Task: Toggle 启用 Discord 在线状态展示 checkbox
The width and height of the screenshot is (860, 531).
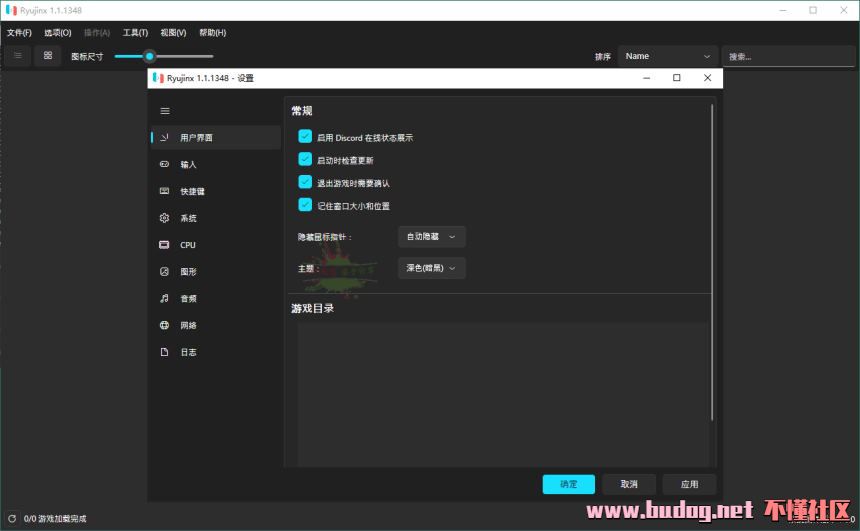Action: 305,137
